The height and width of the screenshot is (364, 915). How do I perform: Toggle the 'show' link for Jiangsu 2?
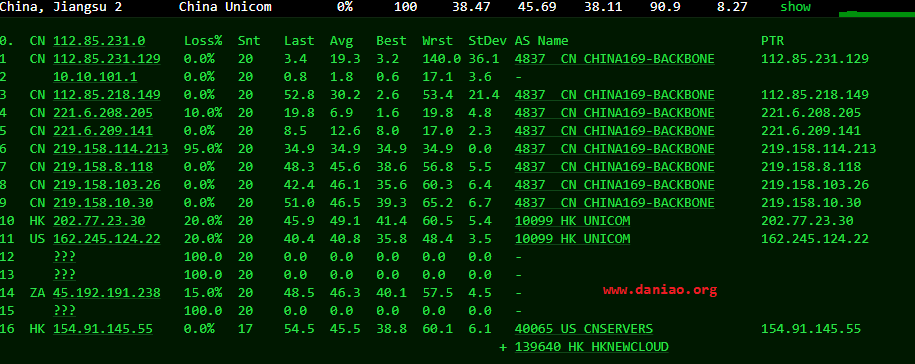[x=795, y=7]
